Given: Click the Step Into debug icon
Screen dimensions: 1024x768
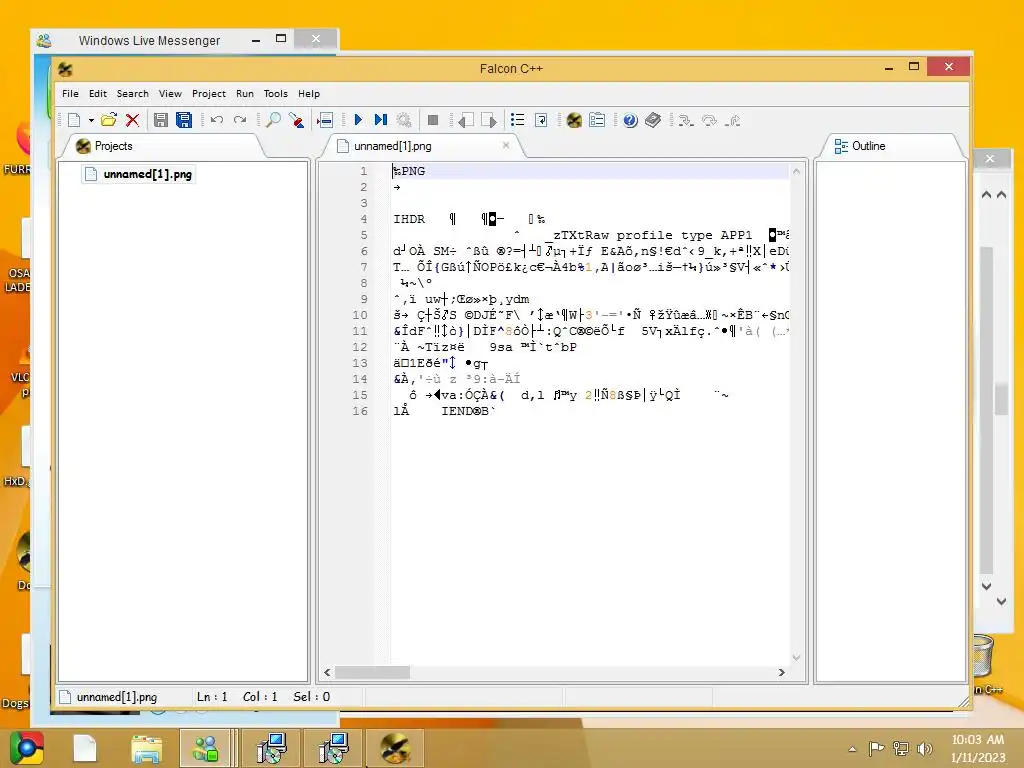Looking at the screenshot, I should tap(686, 120).
